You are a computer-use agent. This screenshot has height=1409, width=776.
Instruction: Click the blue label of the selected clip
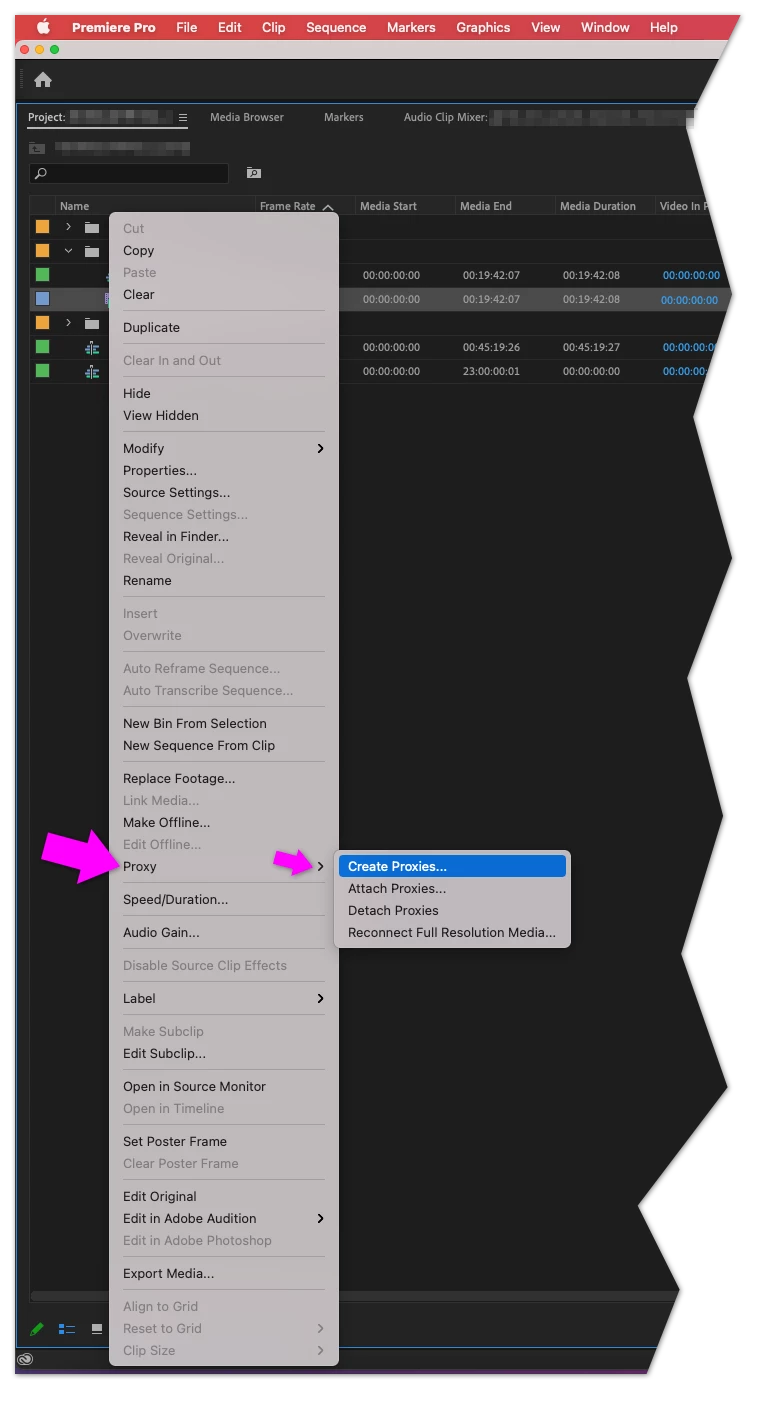42,298
